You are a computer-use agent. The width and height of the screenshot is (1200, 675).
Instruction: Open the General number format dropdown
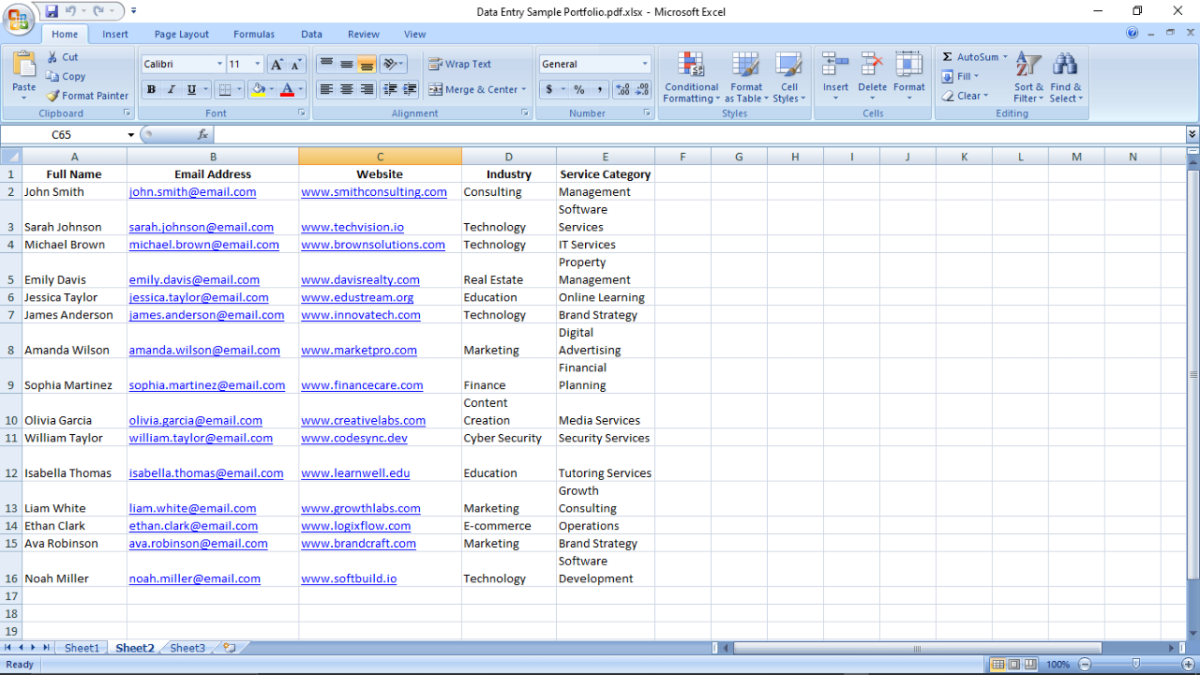tap(644, 64)
